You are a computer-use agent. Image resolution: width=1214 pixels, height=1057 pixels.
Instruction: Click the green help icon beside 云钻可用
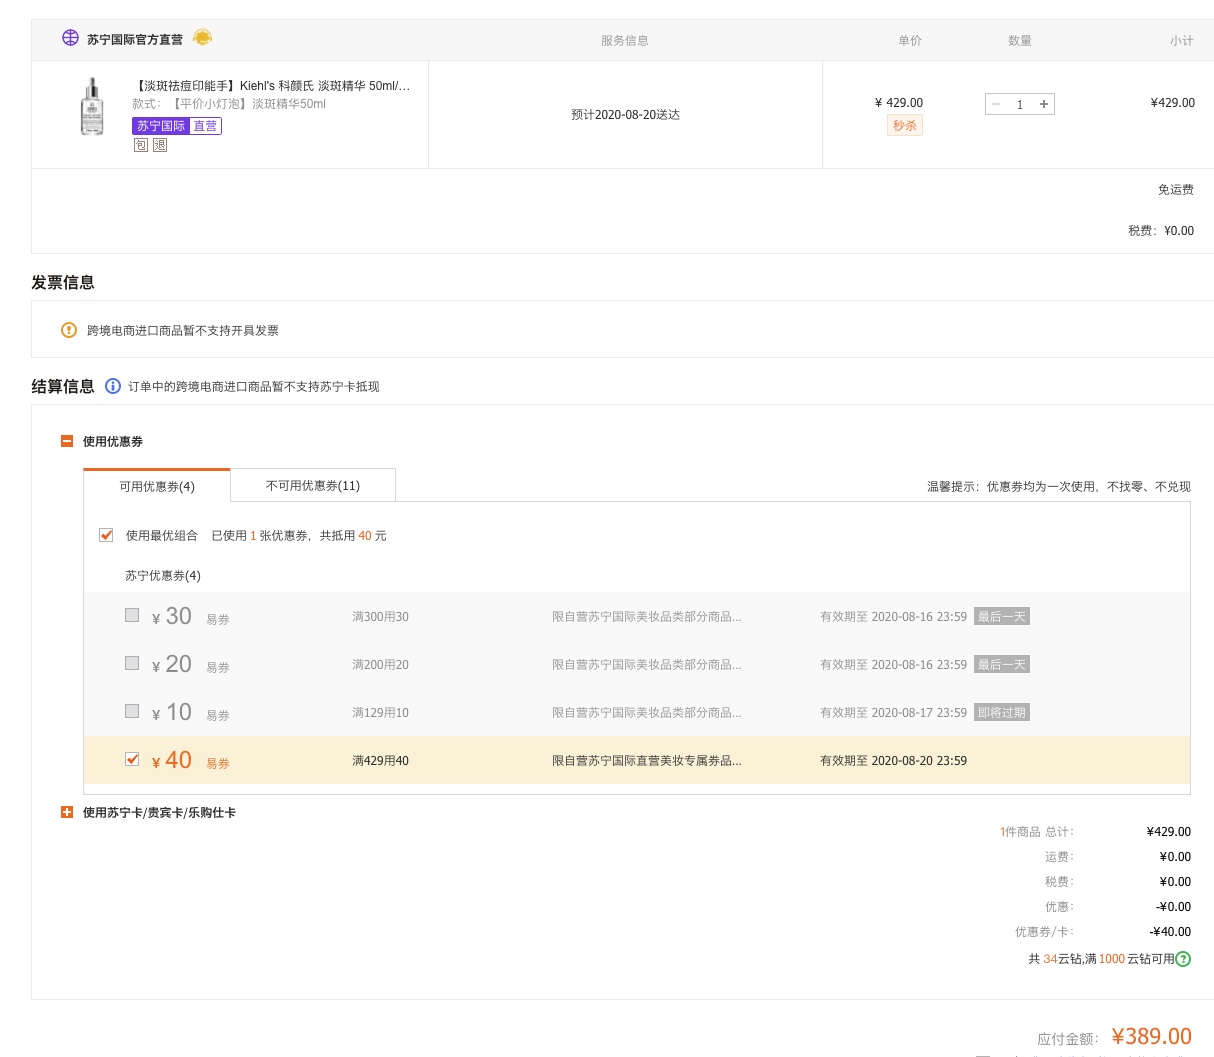pos(1183,958)
